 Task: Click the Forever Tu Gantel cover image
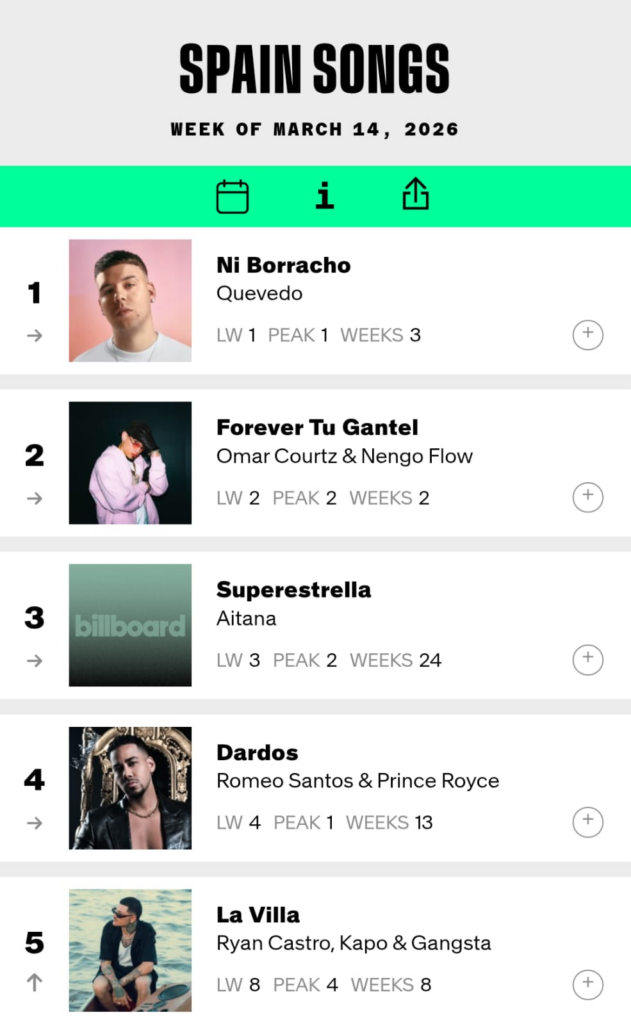130,463
